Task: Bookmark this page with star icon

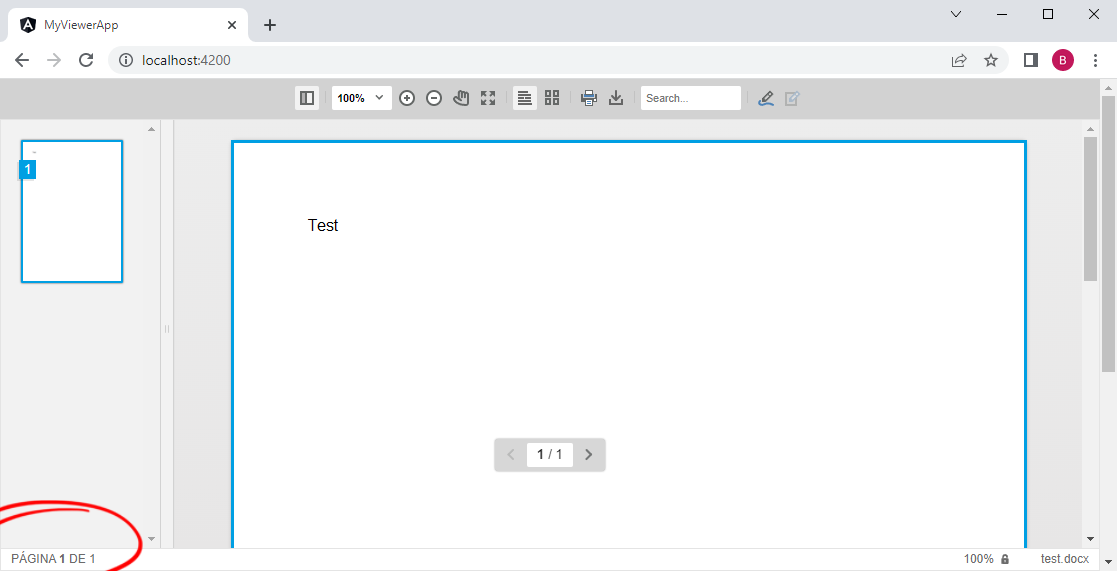Action: (991, 61)
